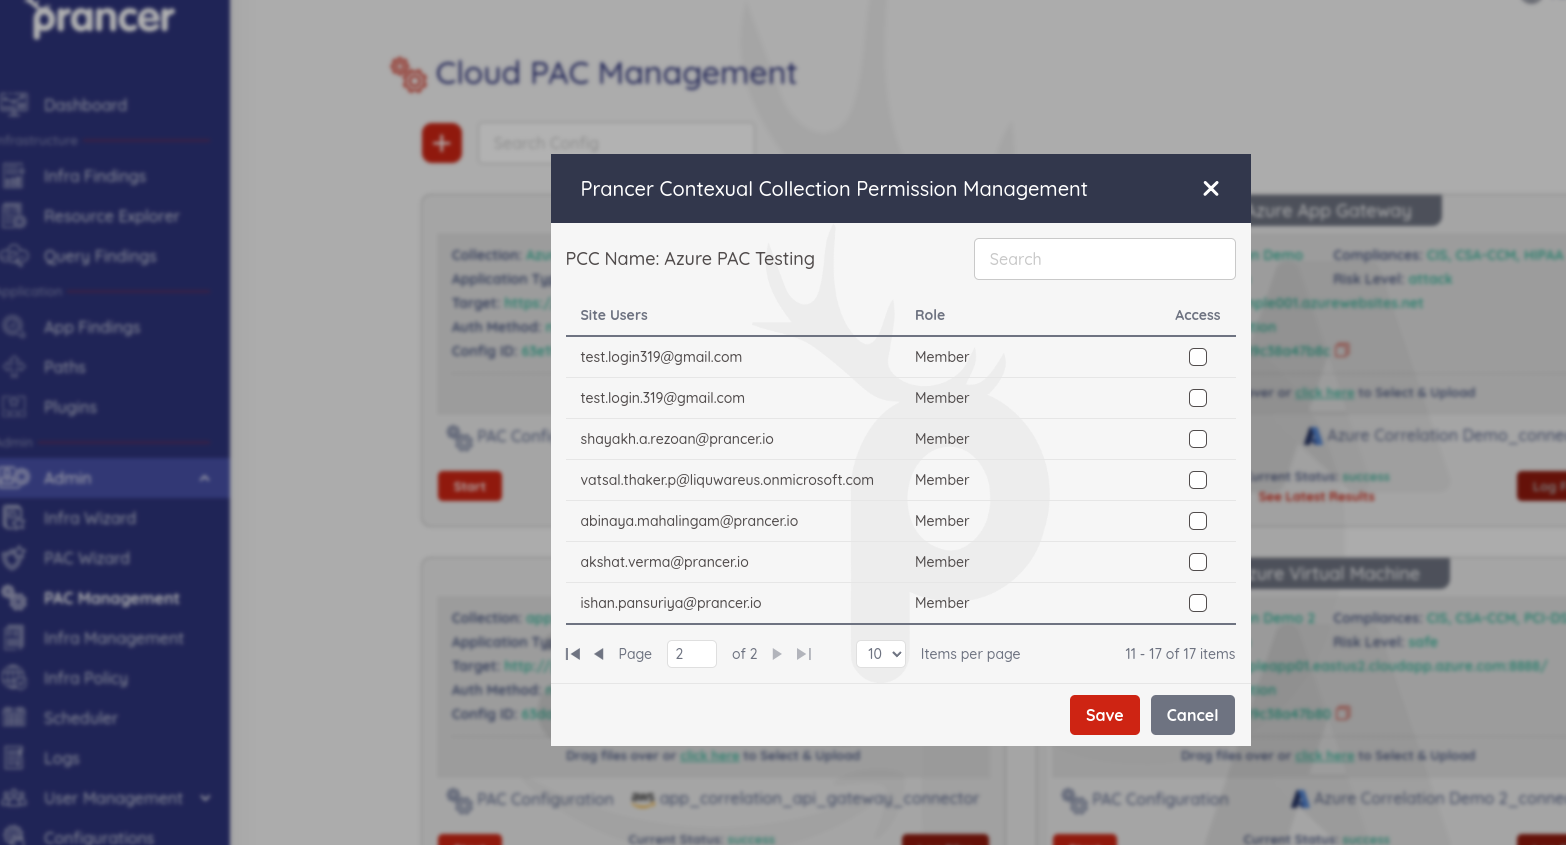Save the permission changes
The width and height of the screenshot is (1566, 845).
pos(1105,715)
